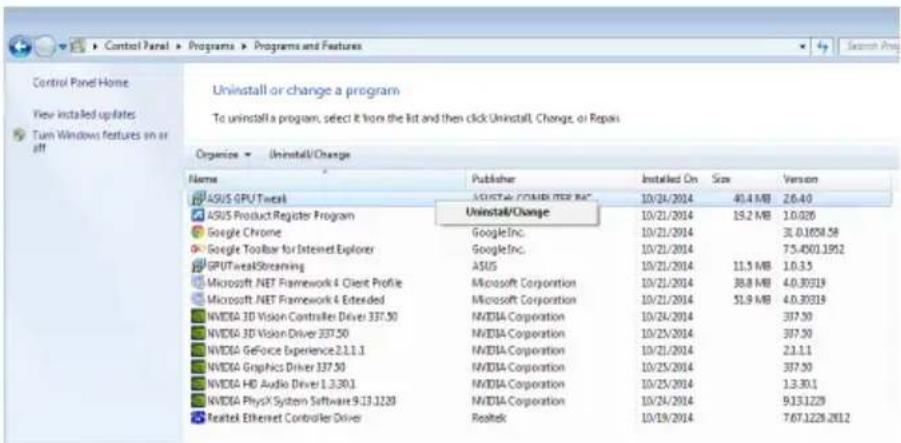The height and width of the screenshot is (443, 901).
Task: Click the Back navigation arrow button
Action: point(19,48)
